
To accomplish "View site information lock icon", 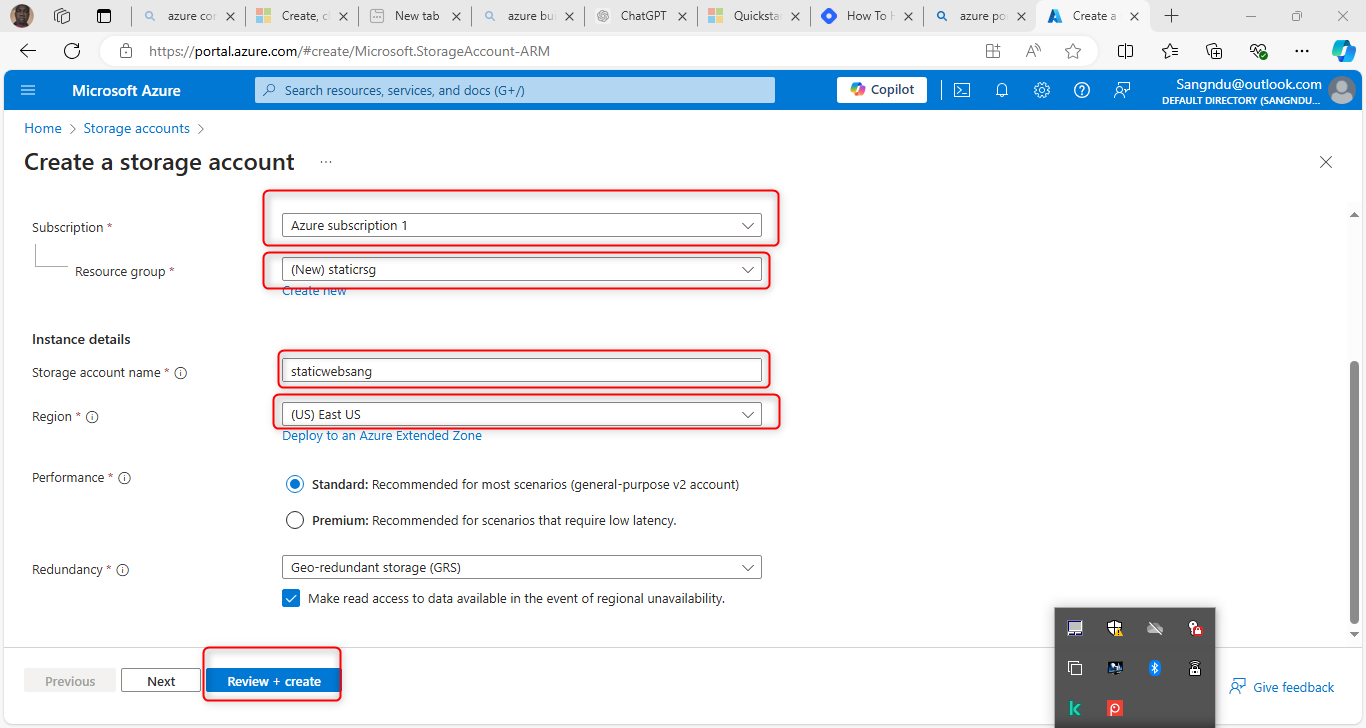I will [126, 51].
